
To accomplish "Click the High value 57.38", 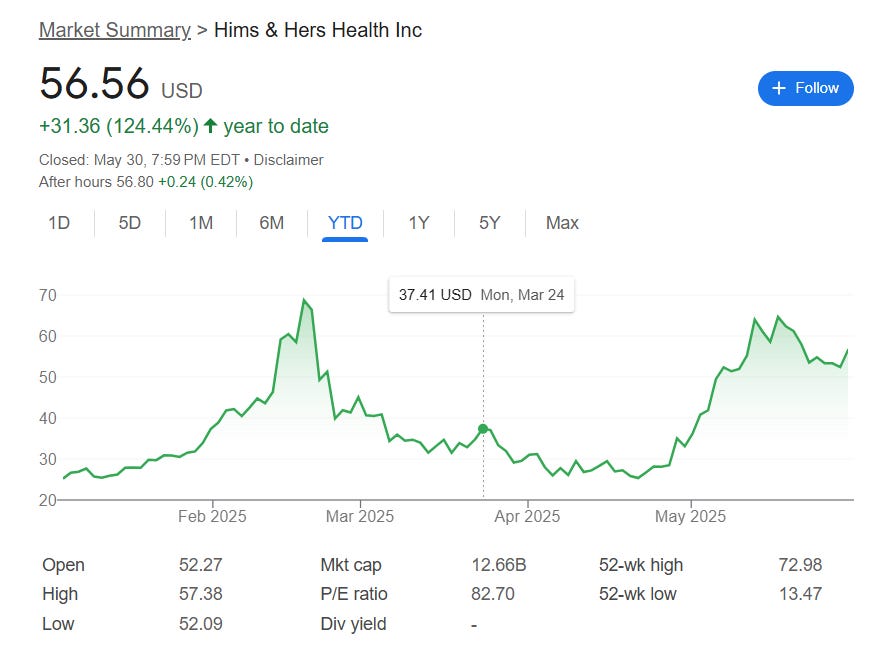I will click(201, 594).
